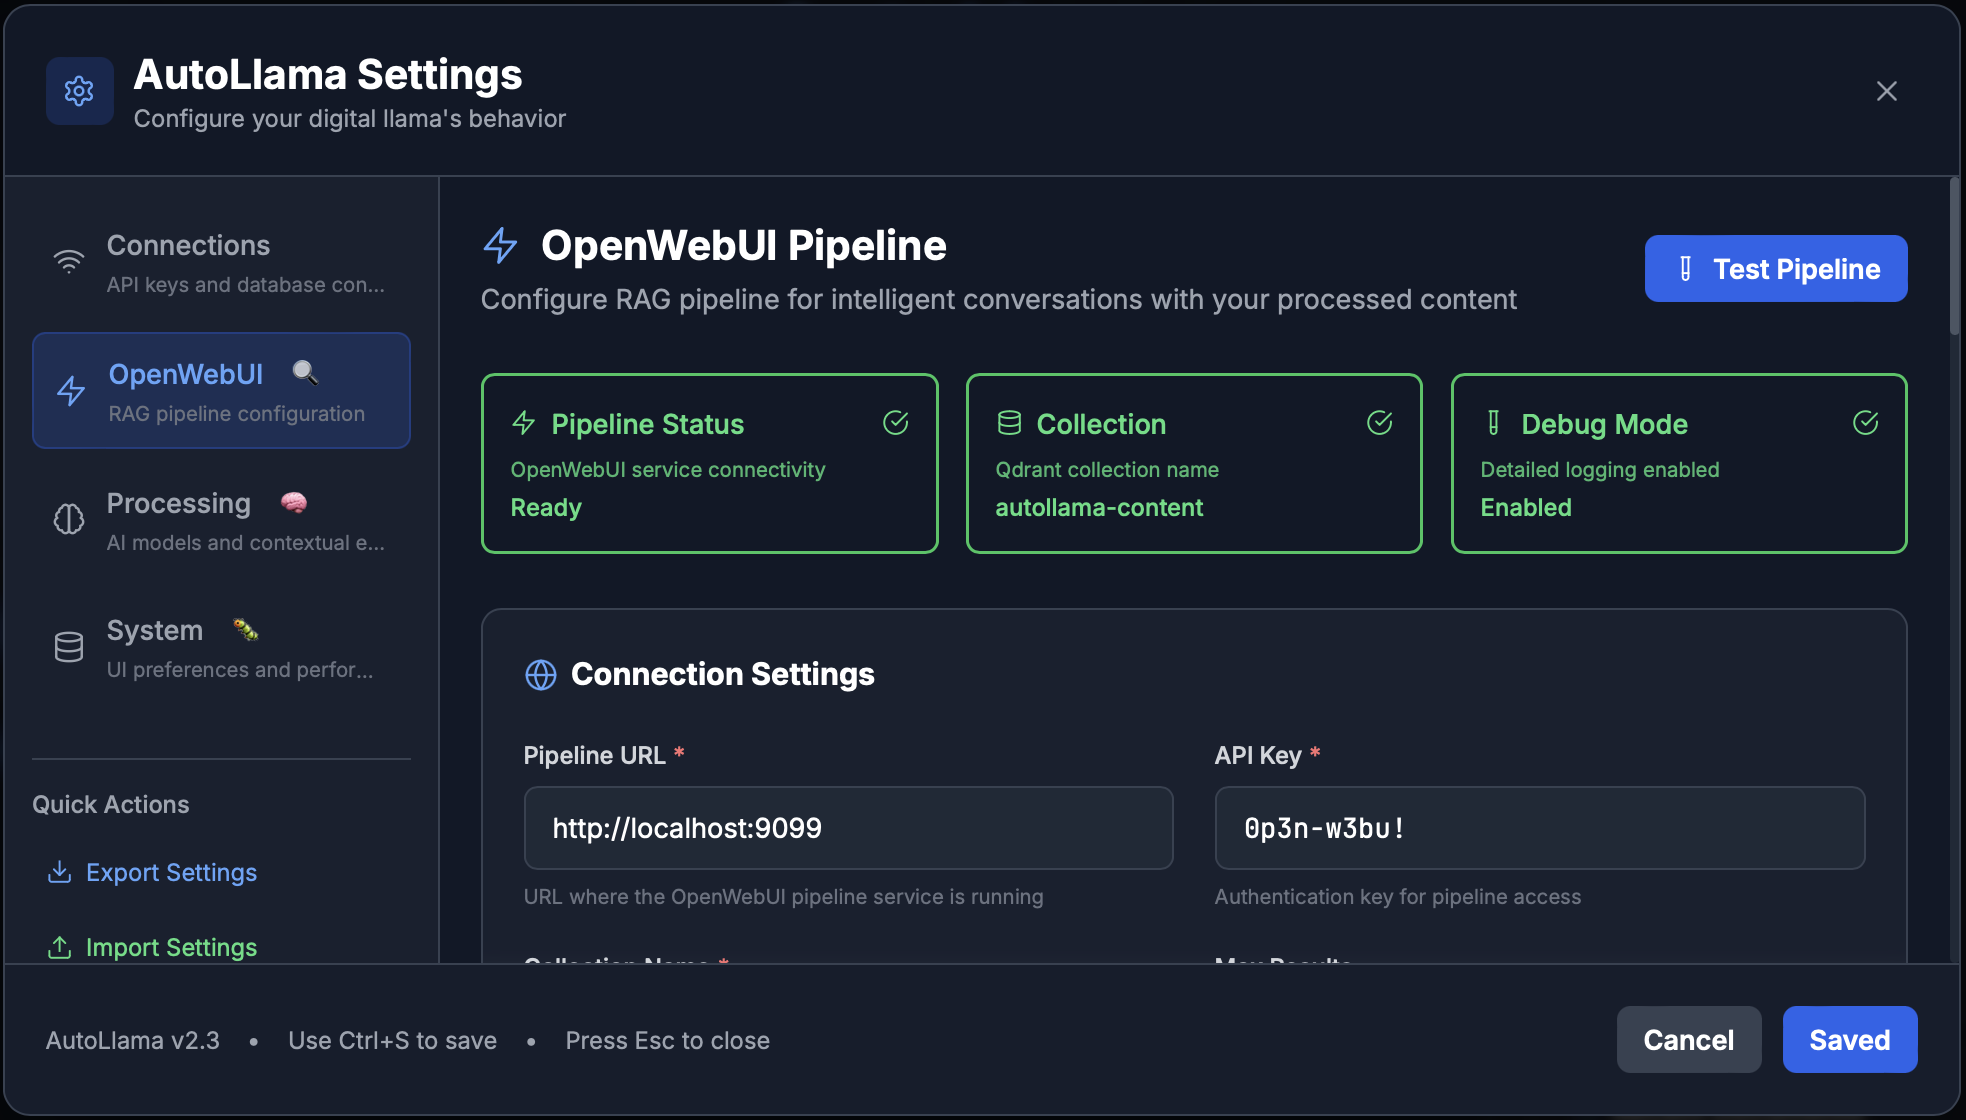Click the download icon beside Export Settings
Image resolution: width=1966 pixels, height=1120 pixels.
click(59, 872)
